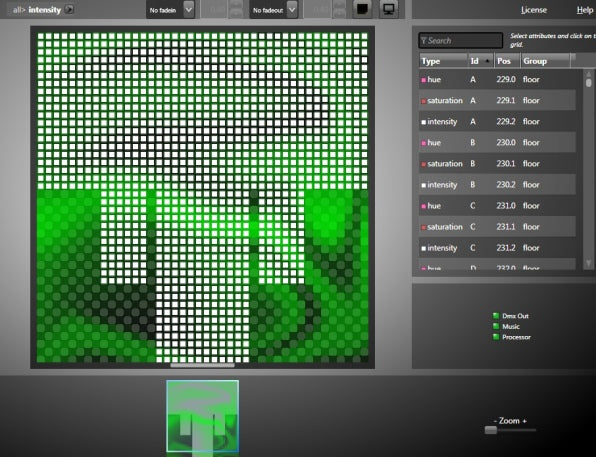Open the Help menu

click(x=585, y=10)
